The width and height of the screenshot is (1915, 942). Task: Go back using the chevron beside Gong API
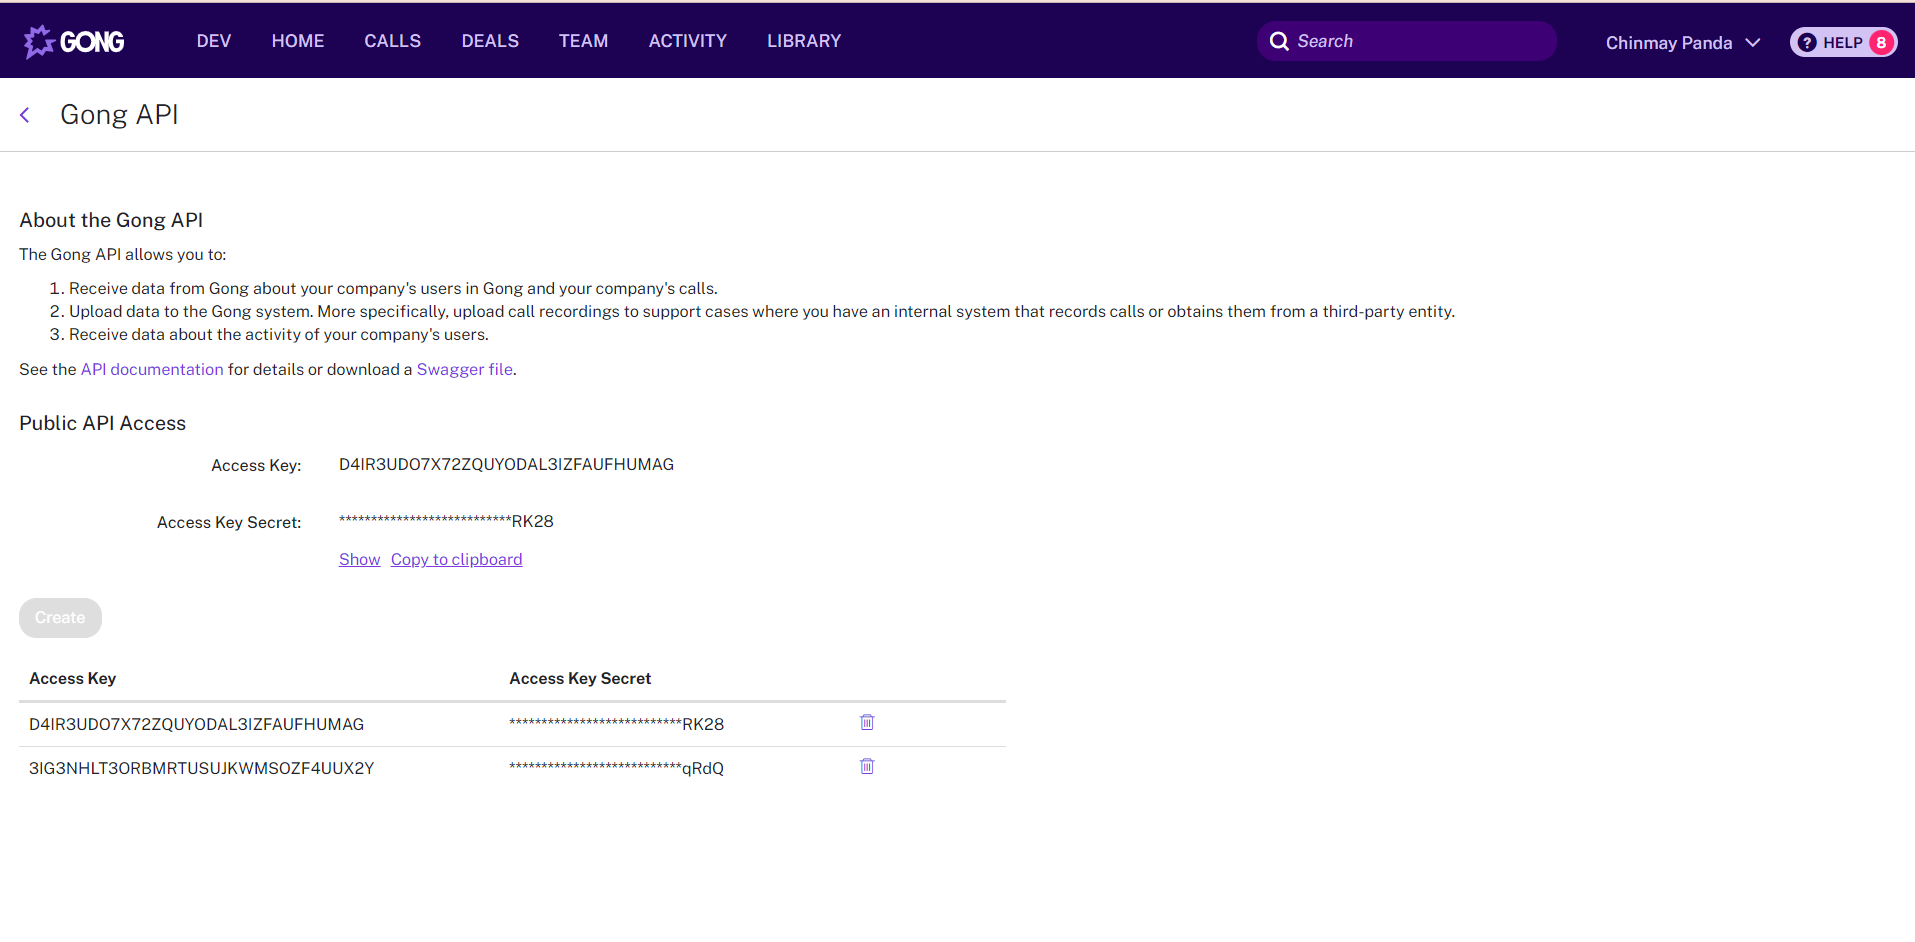tap(25, 115)
